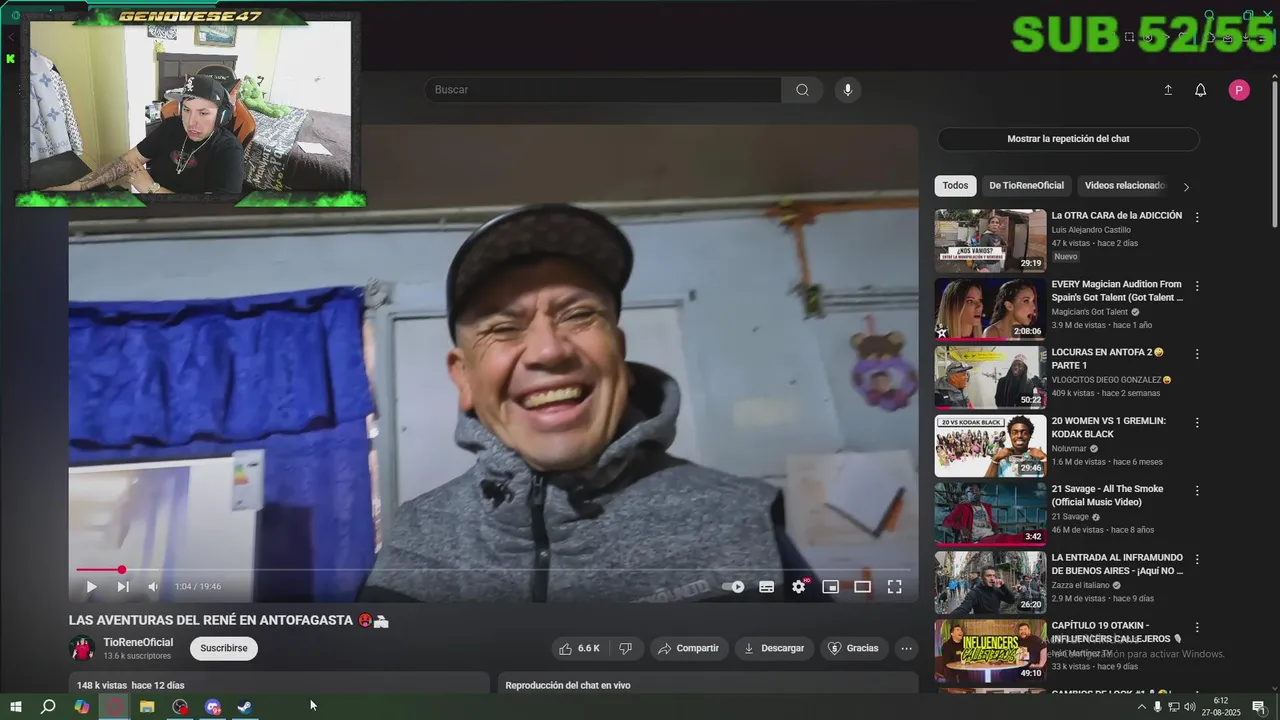Click the Descargar button

point(774,648)
